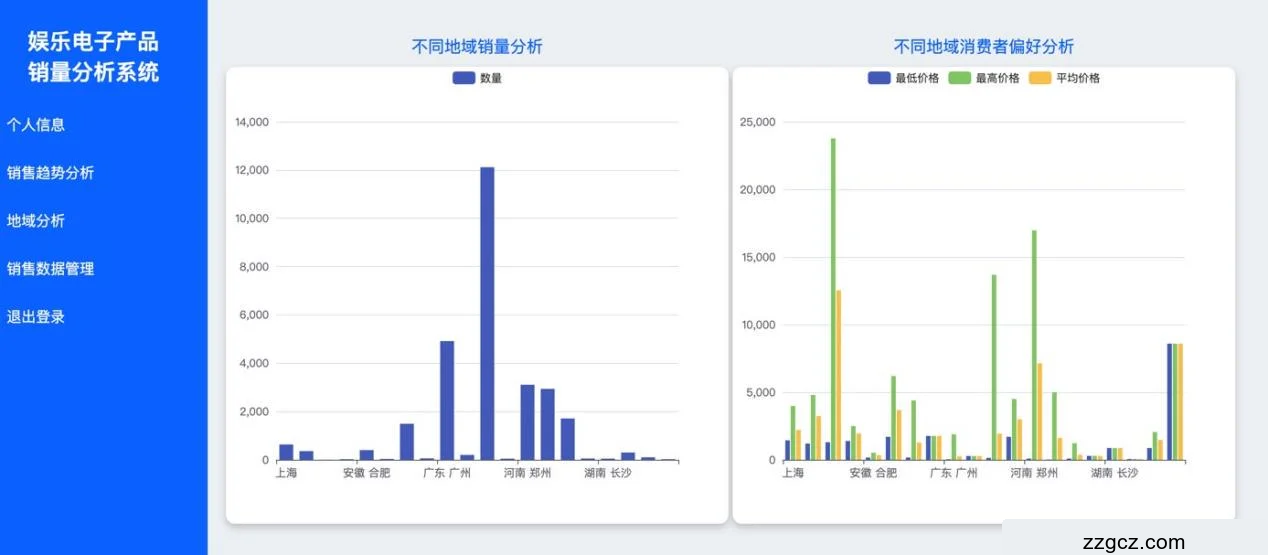Select the 地域分析 sidebar item
This screenshot has height=555, width=1268.
[36, 221]
